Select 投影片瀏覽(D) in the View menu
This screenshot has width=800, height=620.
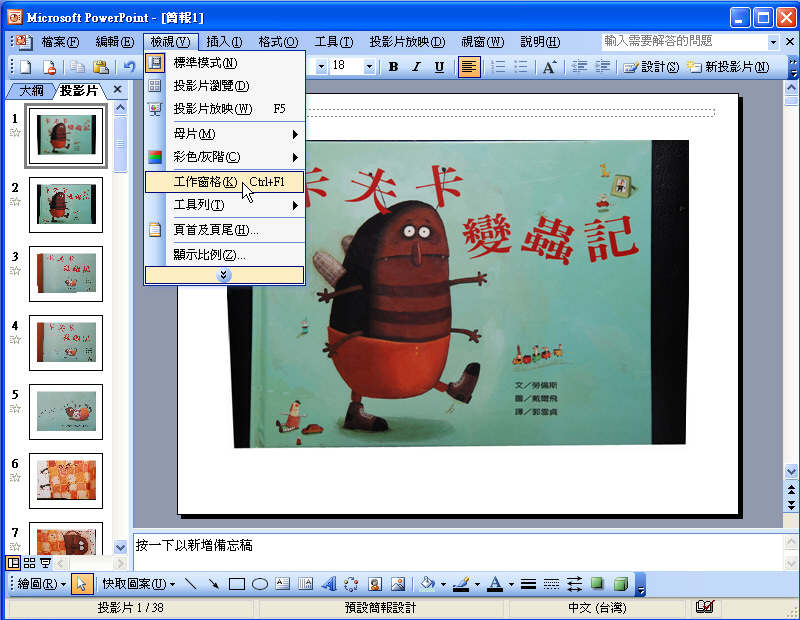point(224,86)
